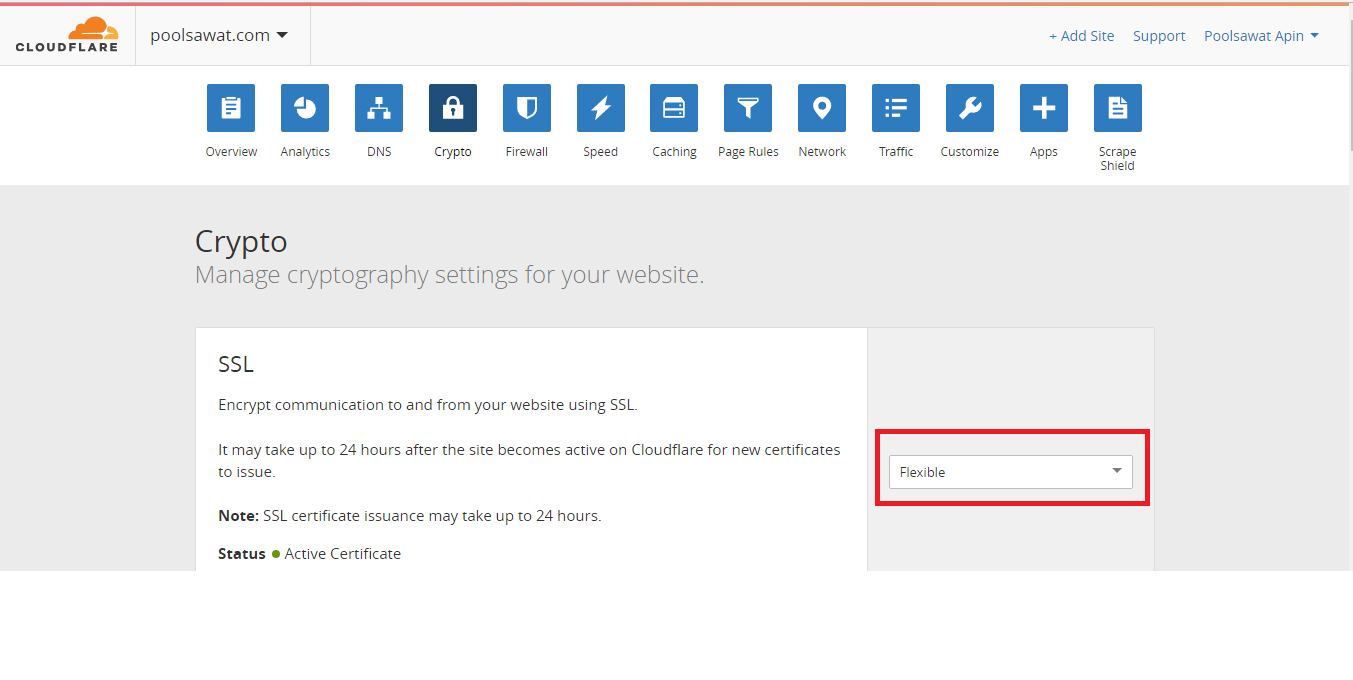Open the Firewall shield icon
Screen dimensions: 1353x680
tap(527, 108)
